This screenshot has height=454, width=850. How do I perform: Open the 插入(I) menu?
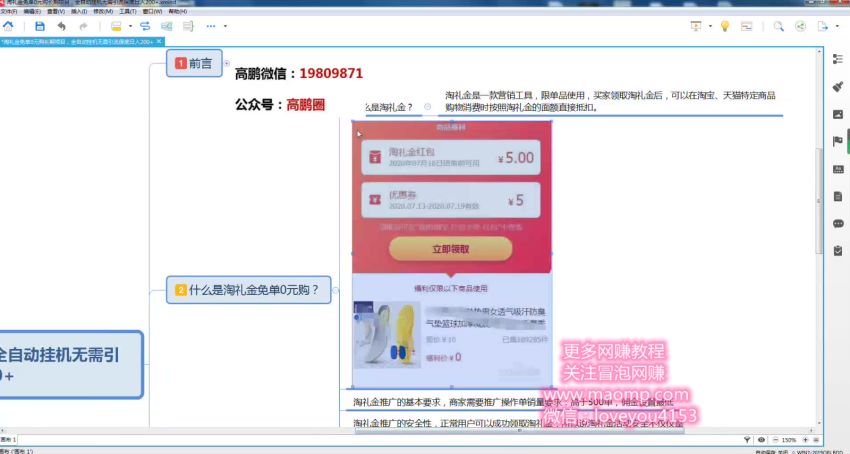(79, 11)
